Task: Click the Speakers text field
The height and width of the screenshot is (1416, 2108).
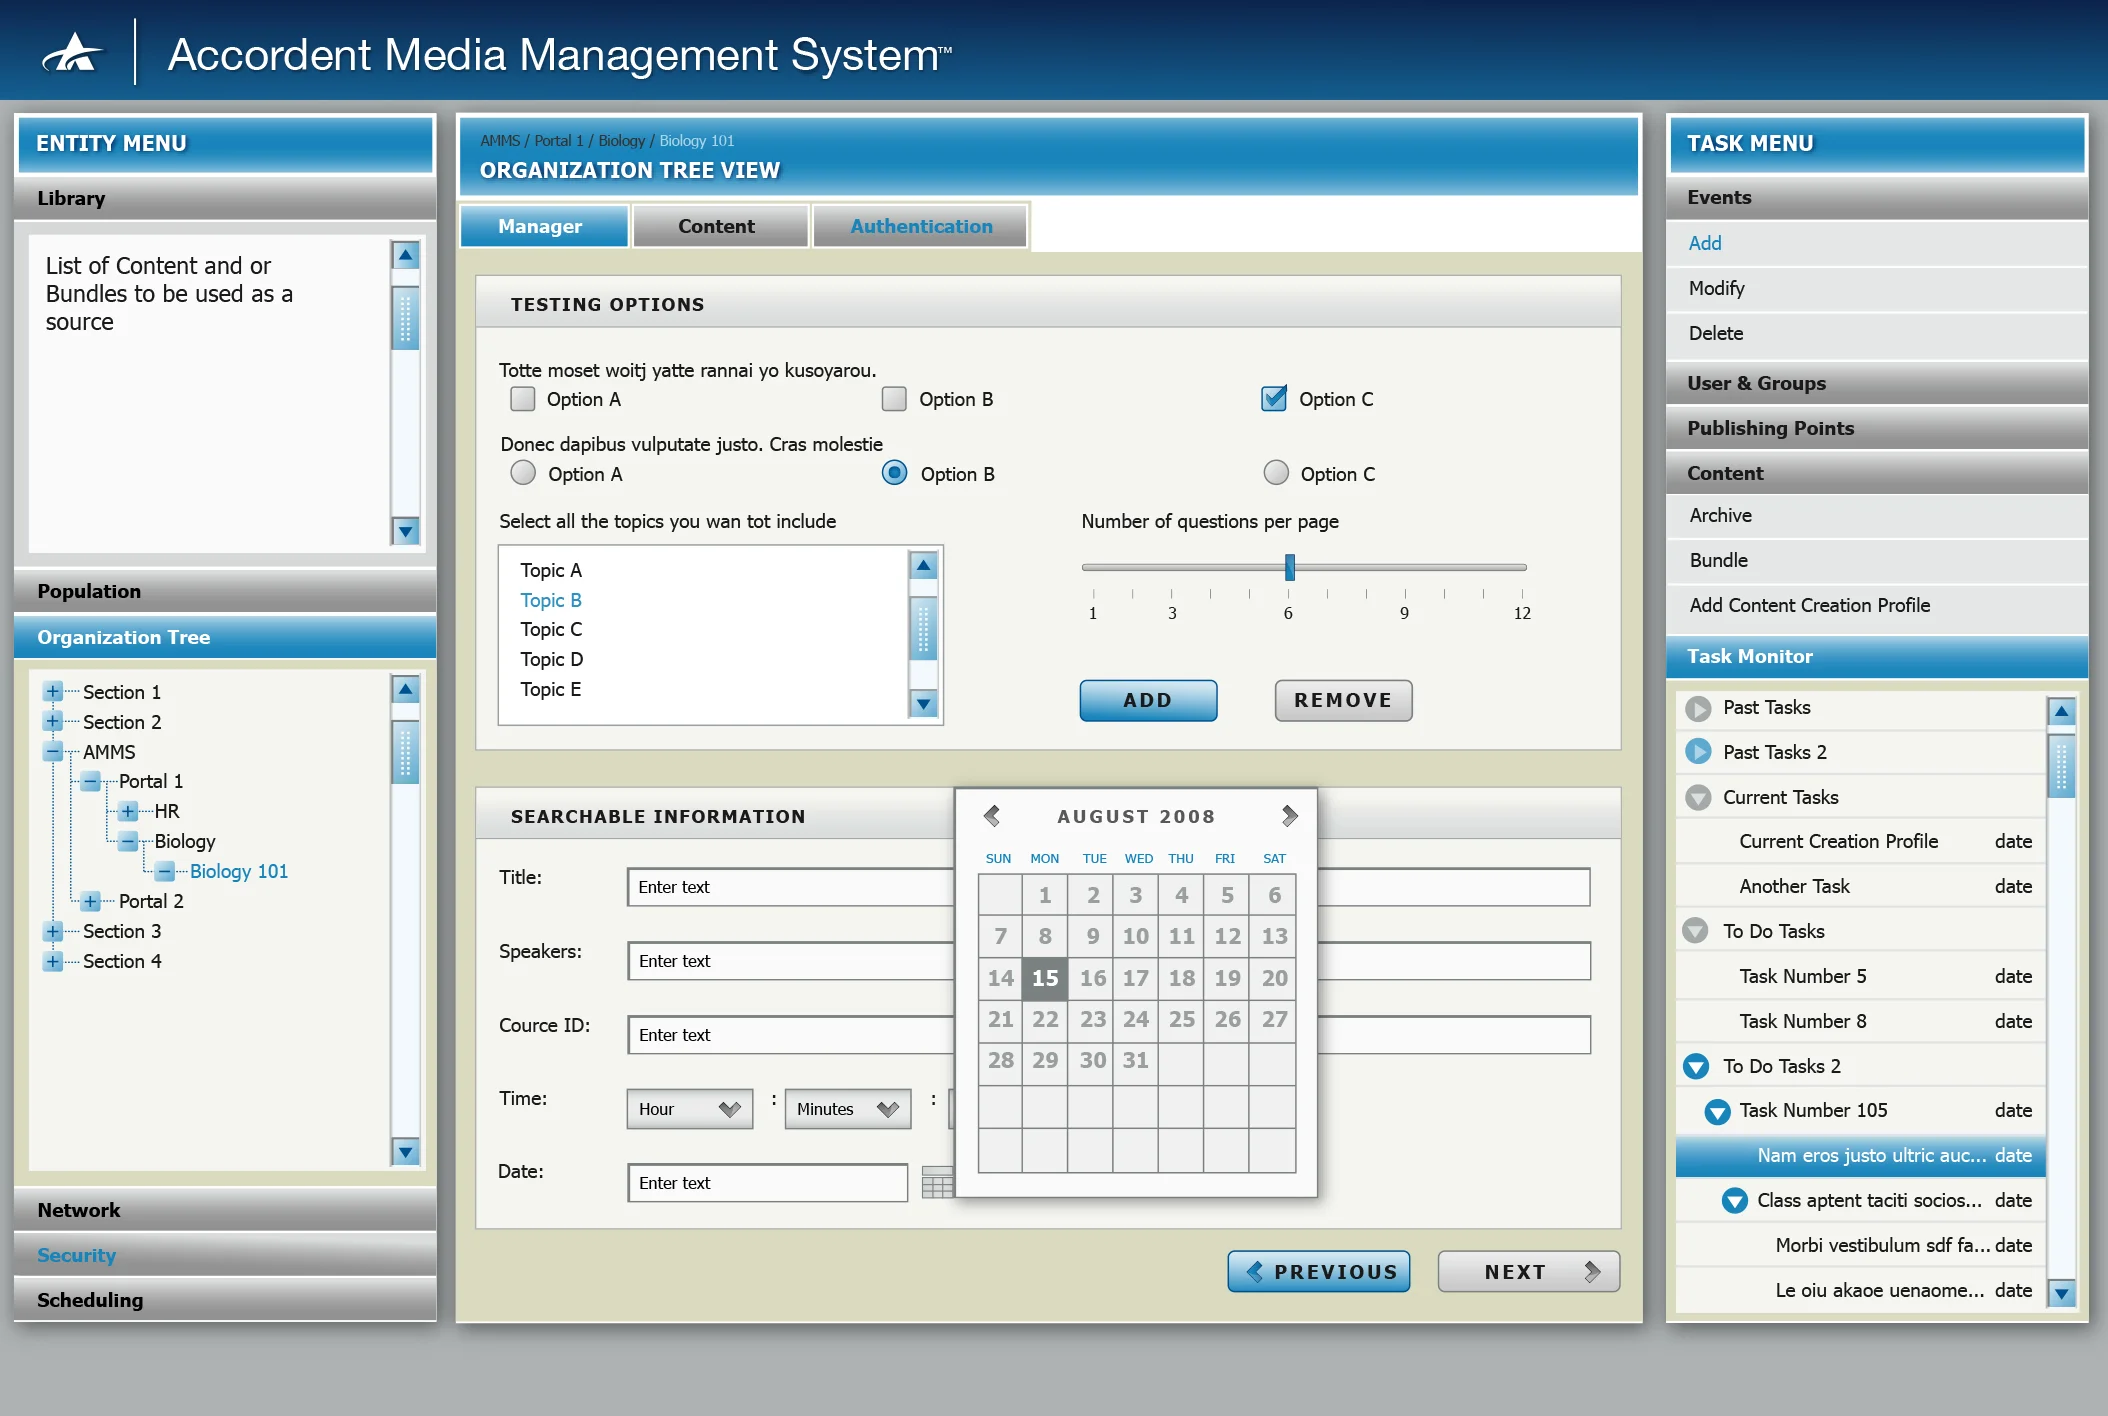Action: click(1108, 961)
